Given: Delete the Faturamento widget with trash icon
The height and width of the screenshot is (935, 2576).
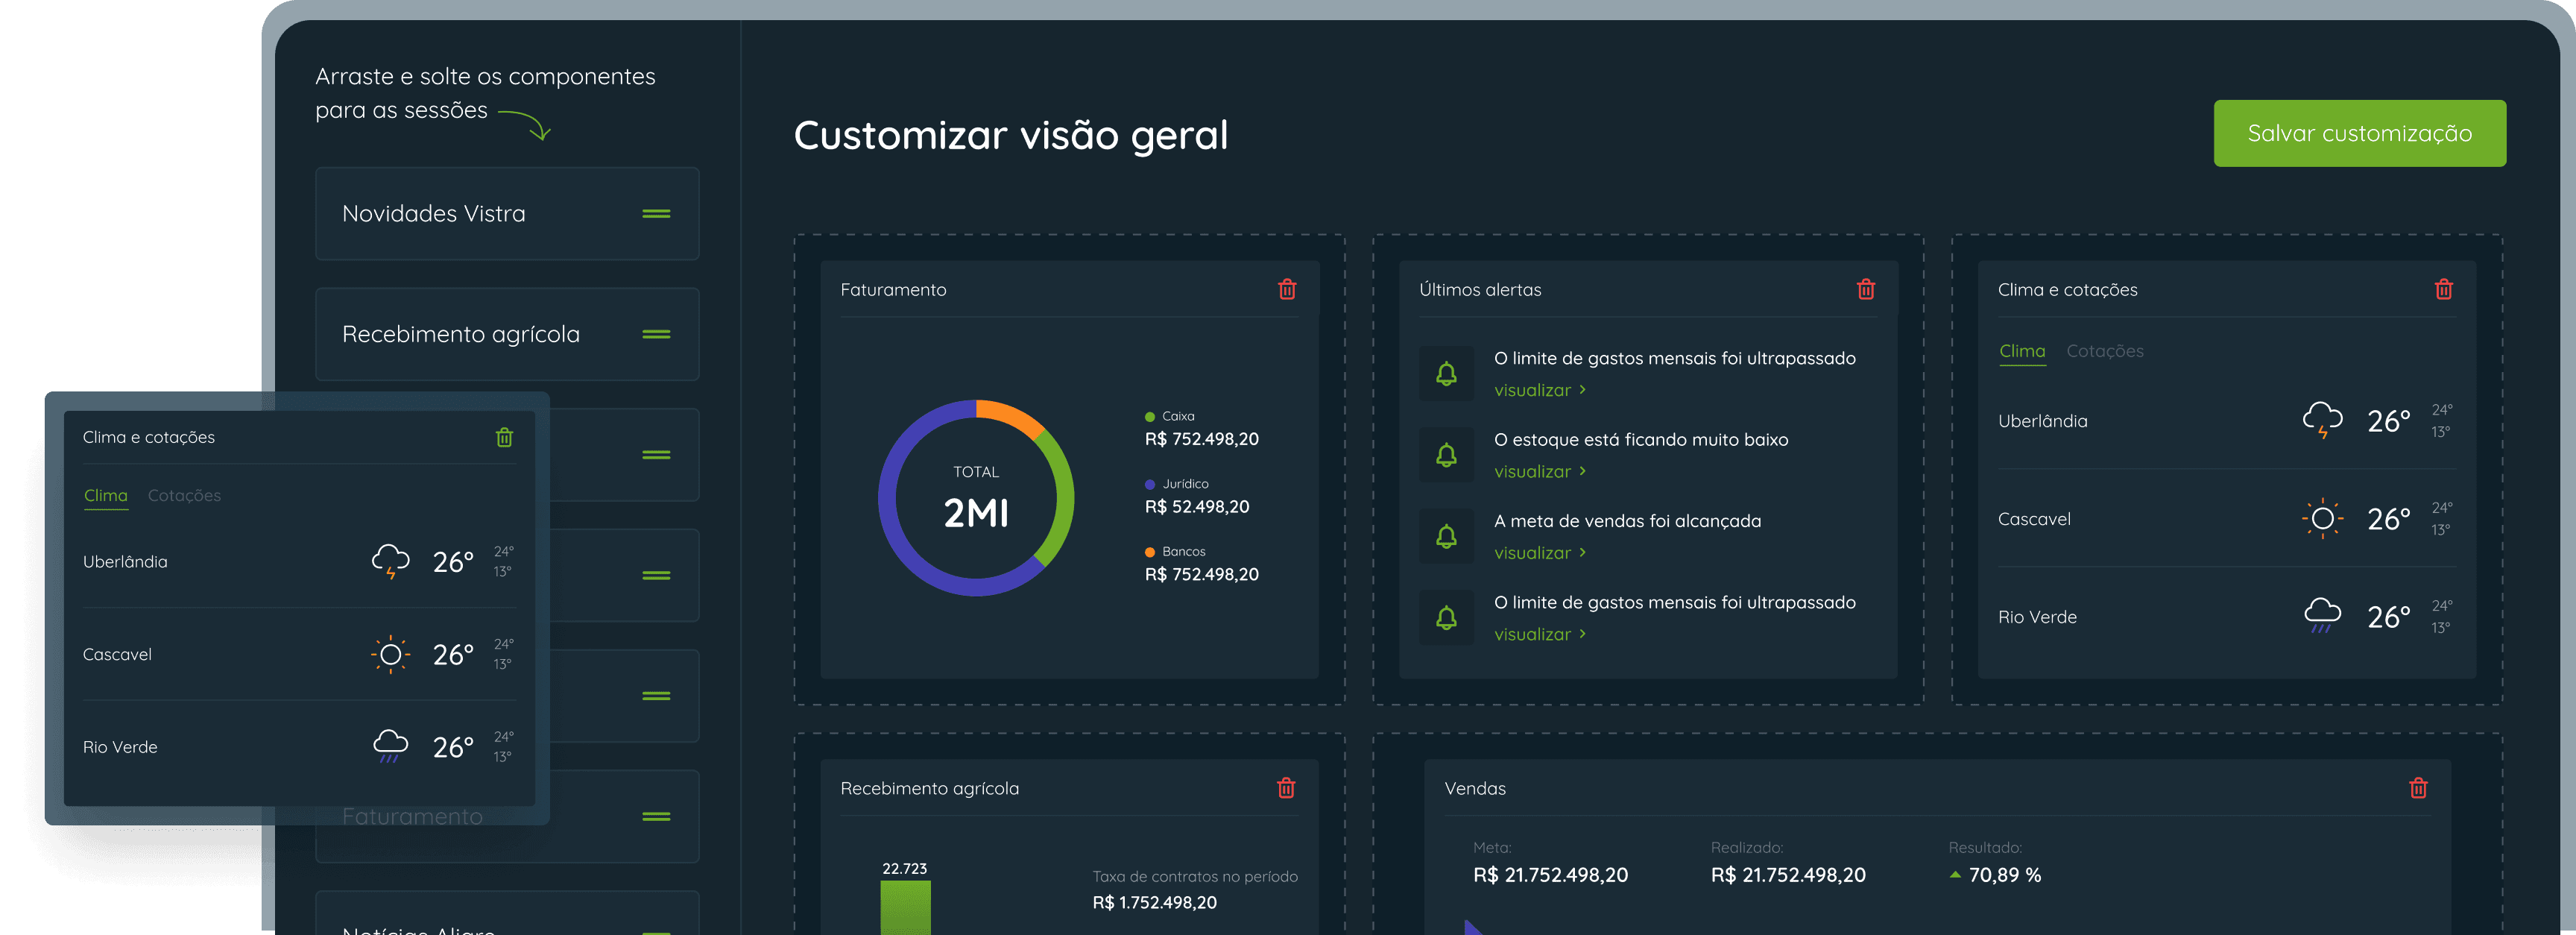Looking at the screenshot, I should 1287,289.
